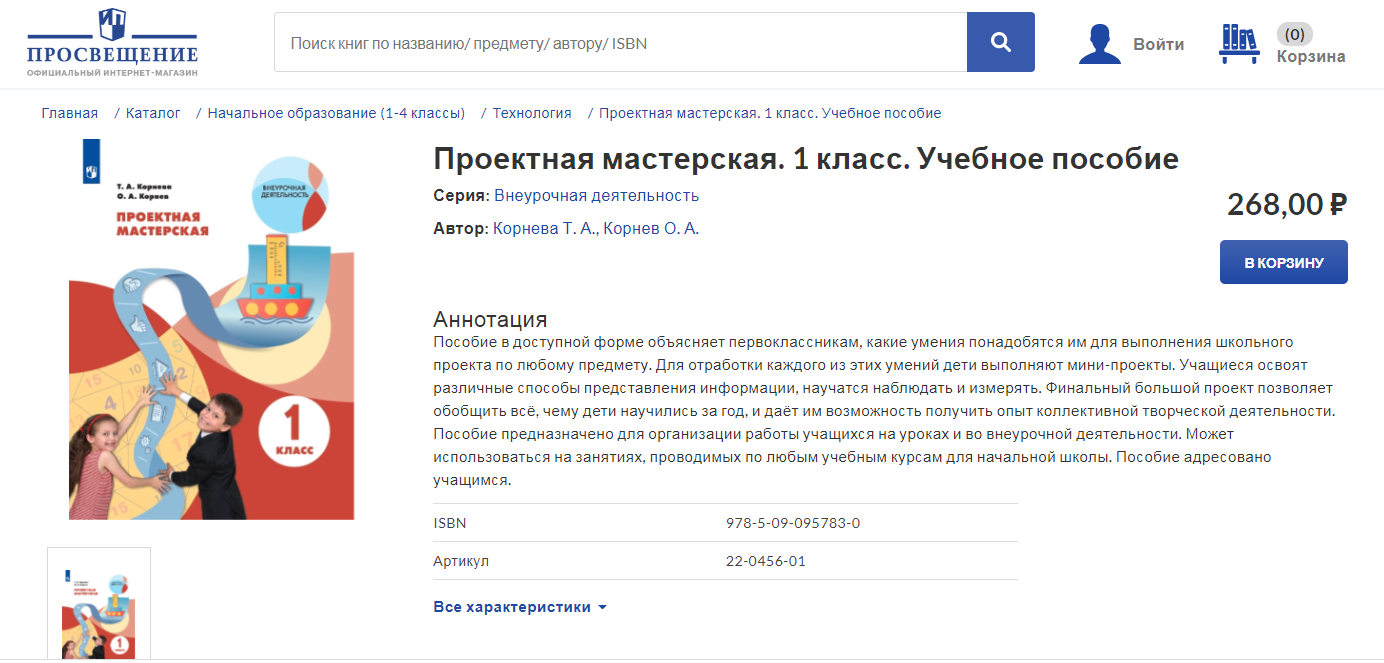
Task: Navigate to Начальное образование (1-4 классы) breadcrumb
Action: click(x=336, y=113)
